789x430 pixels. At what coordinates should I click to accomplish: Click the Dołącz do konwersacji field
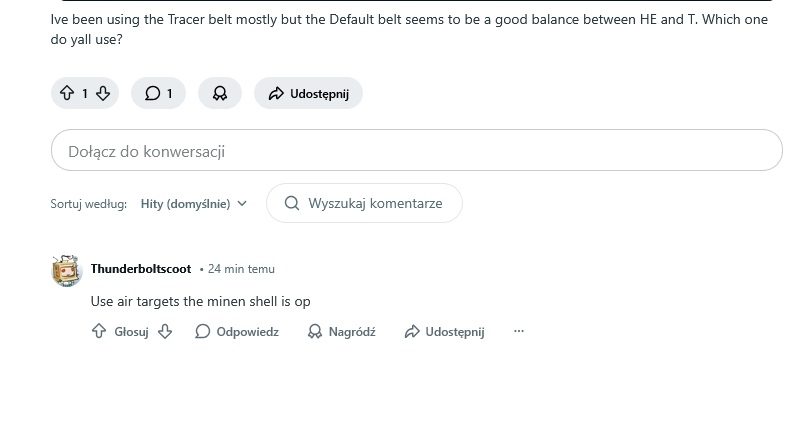[416, 151]
